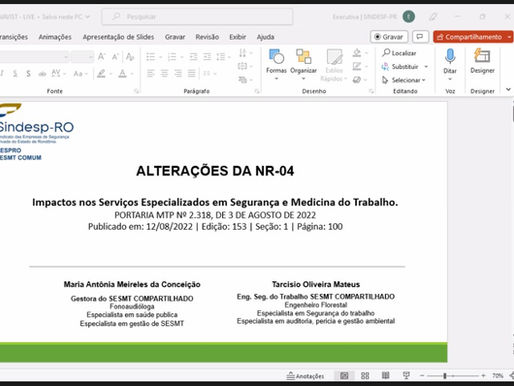
Task: Switch to Slide Sorter view
Action: [x=365, y=376]
